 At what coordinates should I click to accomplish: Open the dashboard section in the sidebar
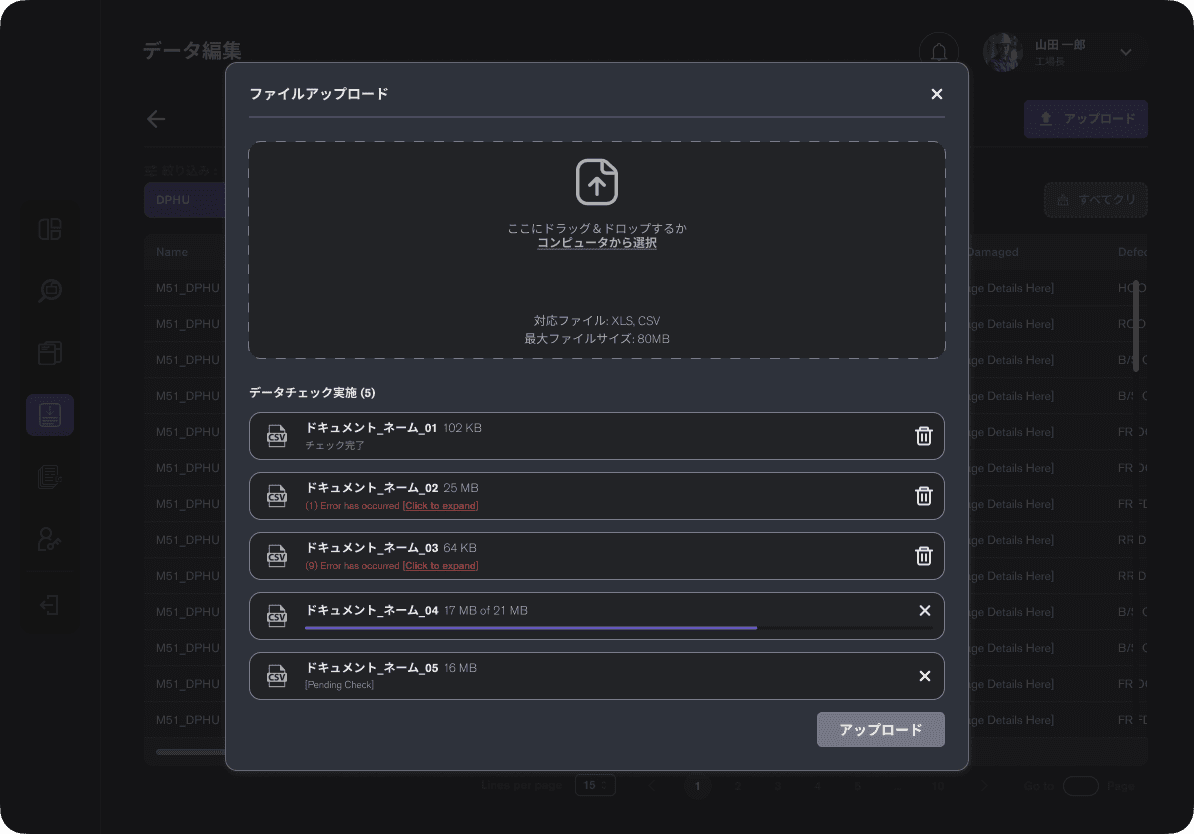50,229
